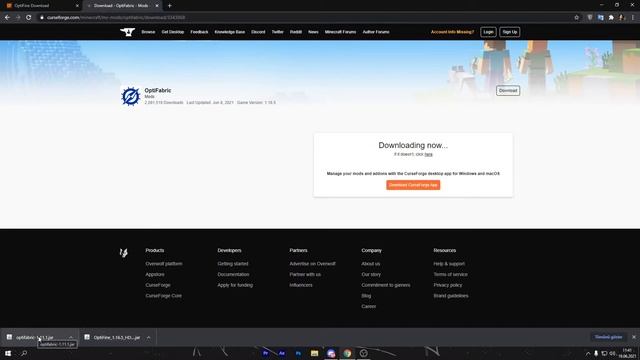Open the browser extensions puzzle icon
This screenshot has width=640, height=360.
pyautogui.click(x=611, y=18)
